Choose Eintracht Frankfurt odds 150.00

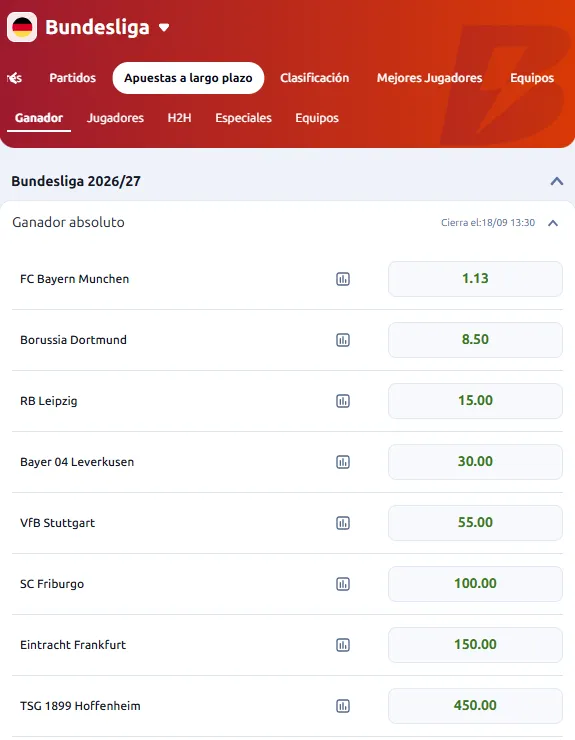(475, 645)
